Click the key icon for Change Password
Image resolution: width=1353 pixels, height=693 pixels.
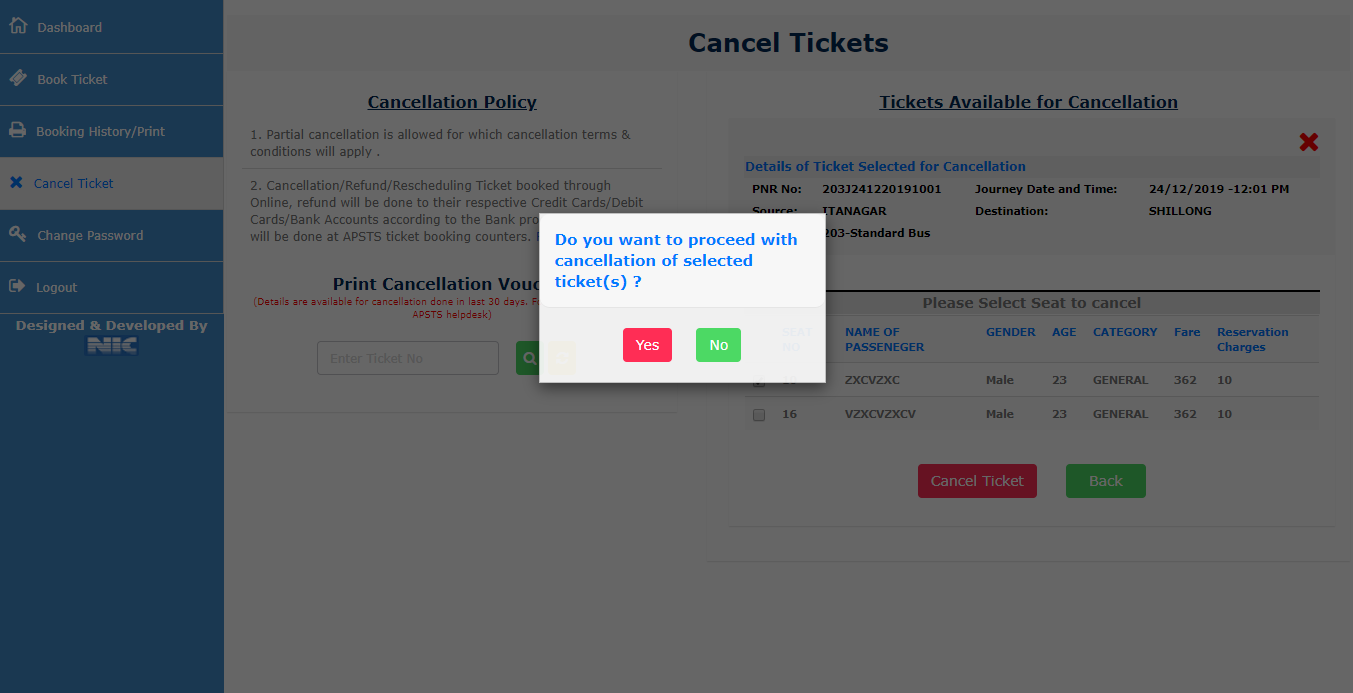(17, 234)
